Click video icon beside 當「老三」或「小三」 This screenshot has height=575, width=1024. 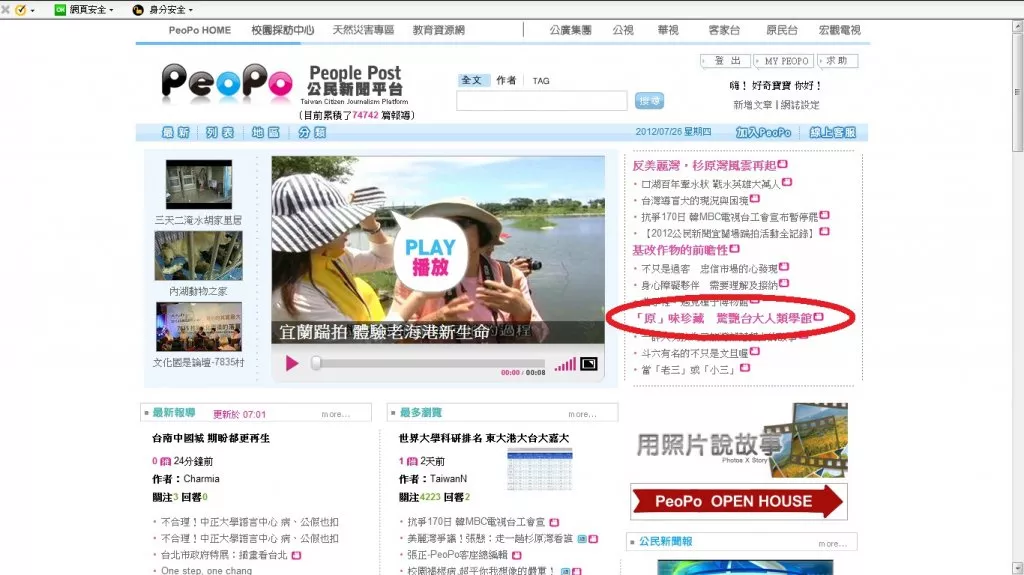[x=744, y=368]
